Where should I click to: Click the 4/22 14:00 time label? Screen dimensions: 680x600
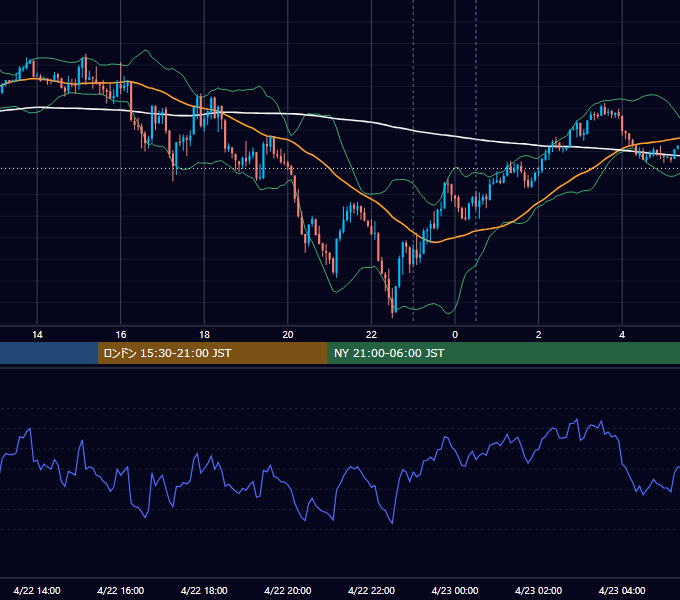37,590
